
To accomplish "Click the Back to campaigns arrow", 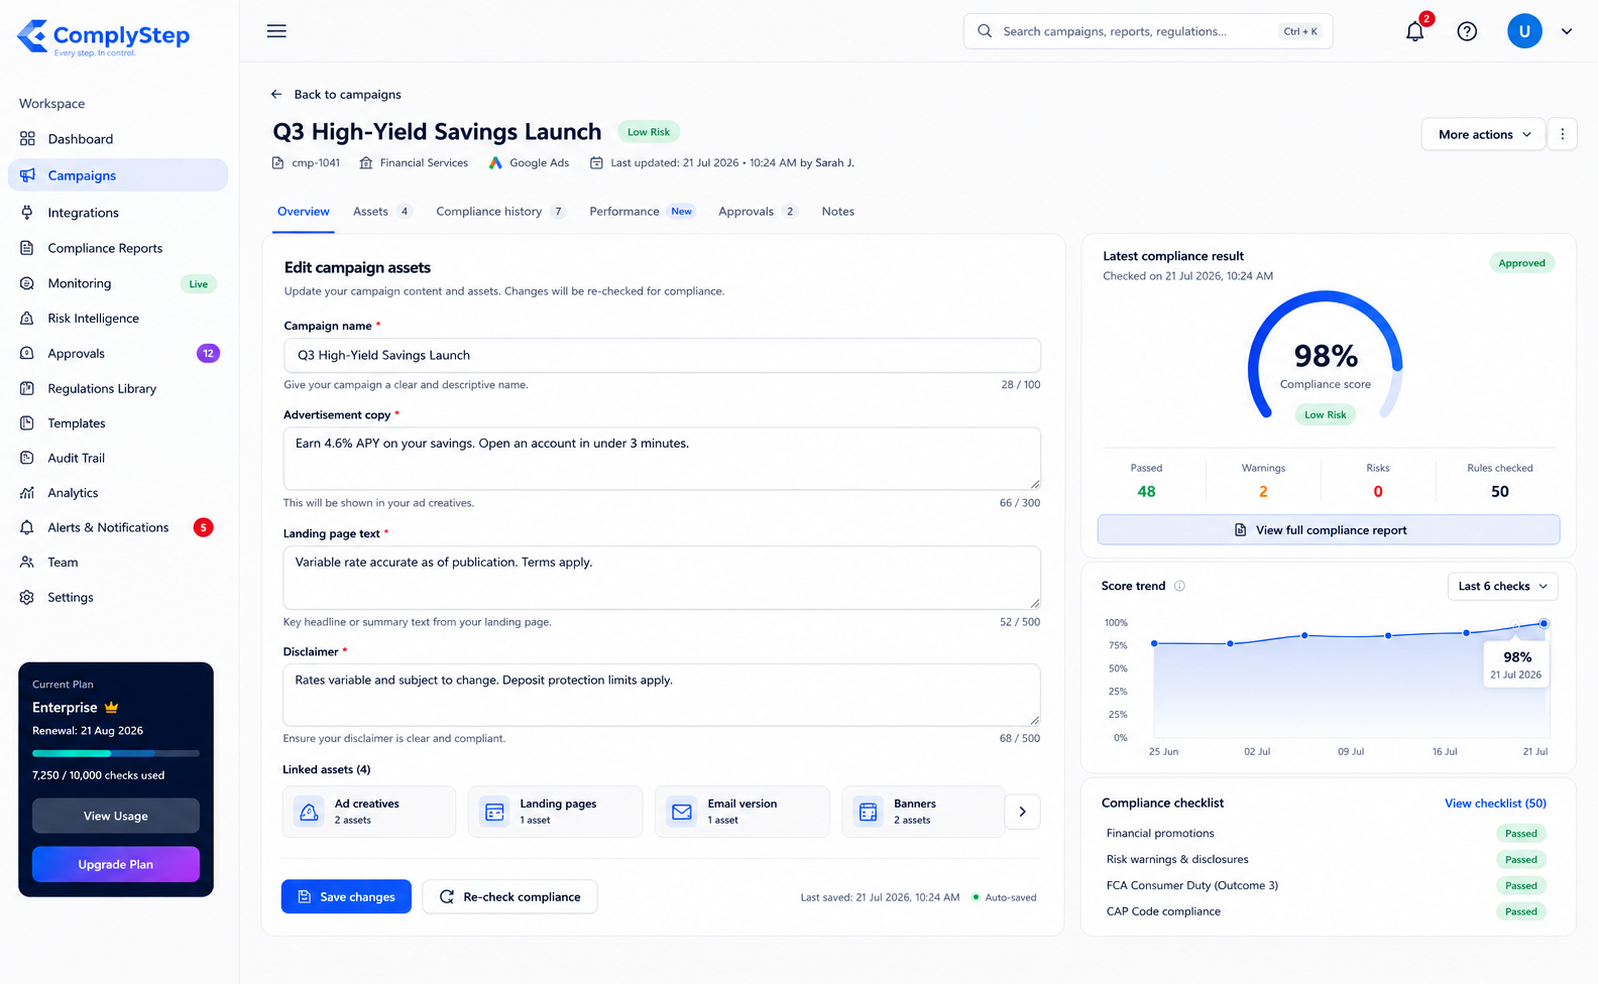I will [x=277, y=94].
